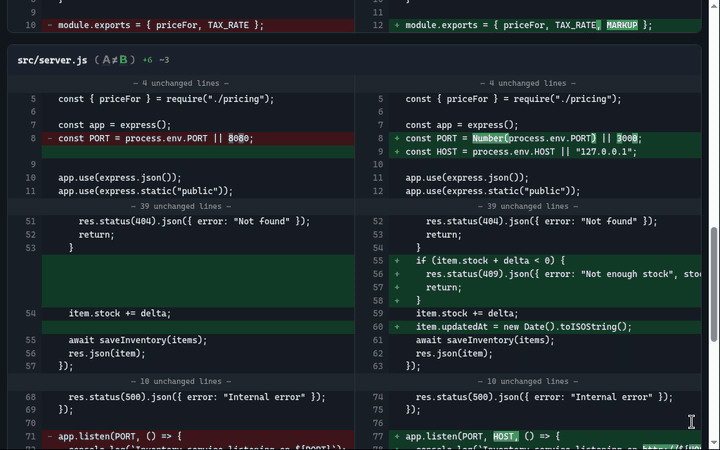Image resolution: width=720 pixels, height=450 pixels.
Task: Click the vertical scrollbar thumb
Action: click(714, 284)
